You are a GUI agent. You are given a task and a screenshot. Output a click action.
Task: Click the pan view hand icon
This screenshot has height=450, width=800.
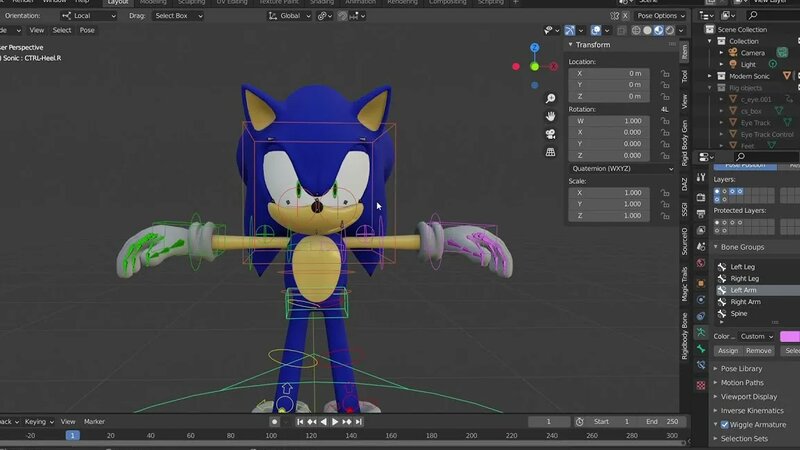551,116
